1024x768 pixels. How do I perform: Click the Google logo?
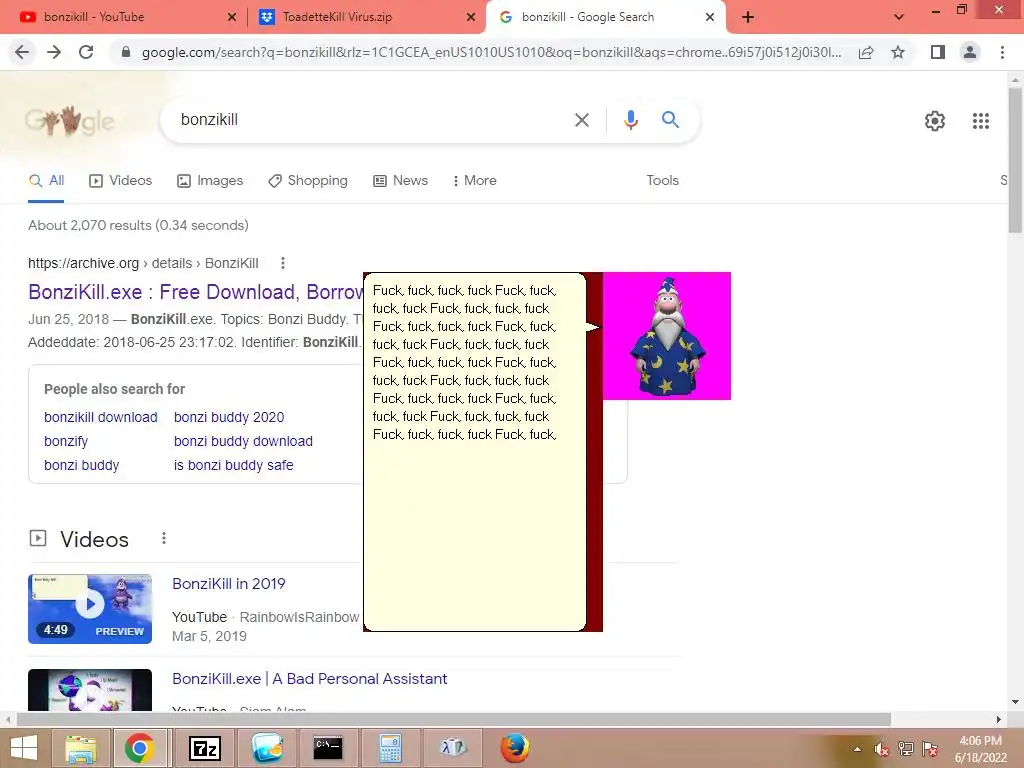(69, 120)
